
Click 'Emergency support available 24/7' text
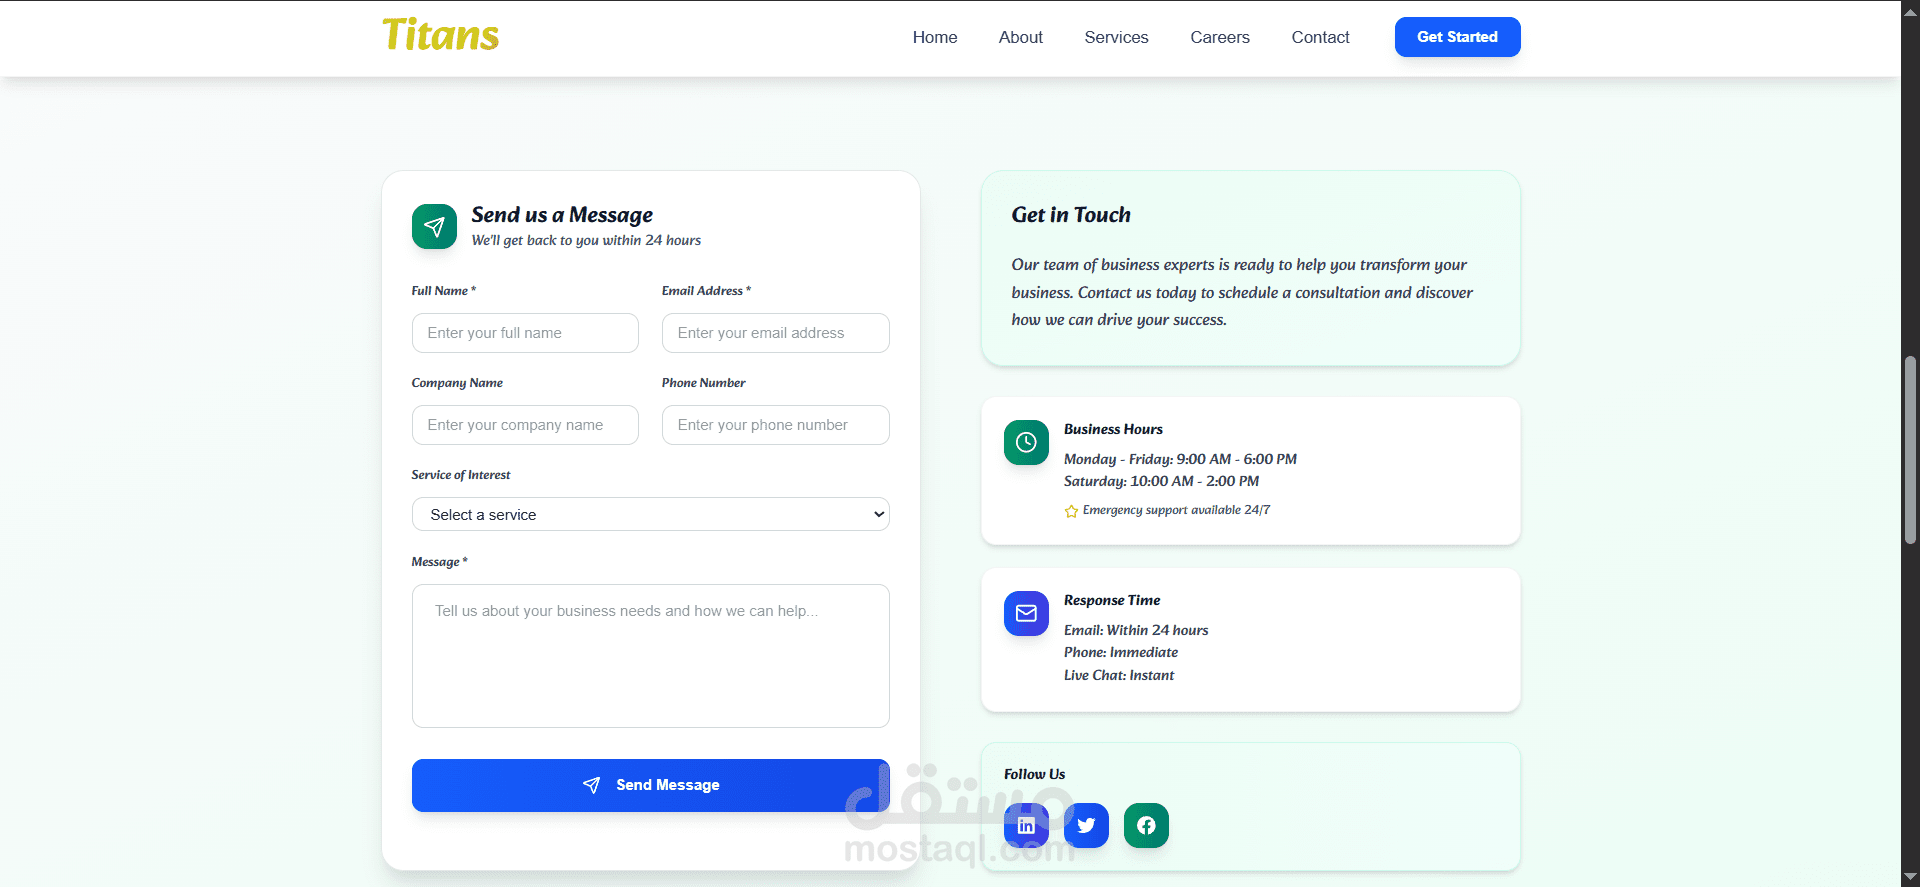click(x=1176, y=510)
